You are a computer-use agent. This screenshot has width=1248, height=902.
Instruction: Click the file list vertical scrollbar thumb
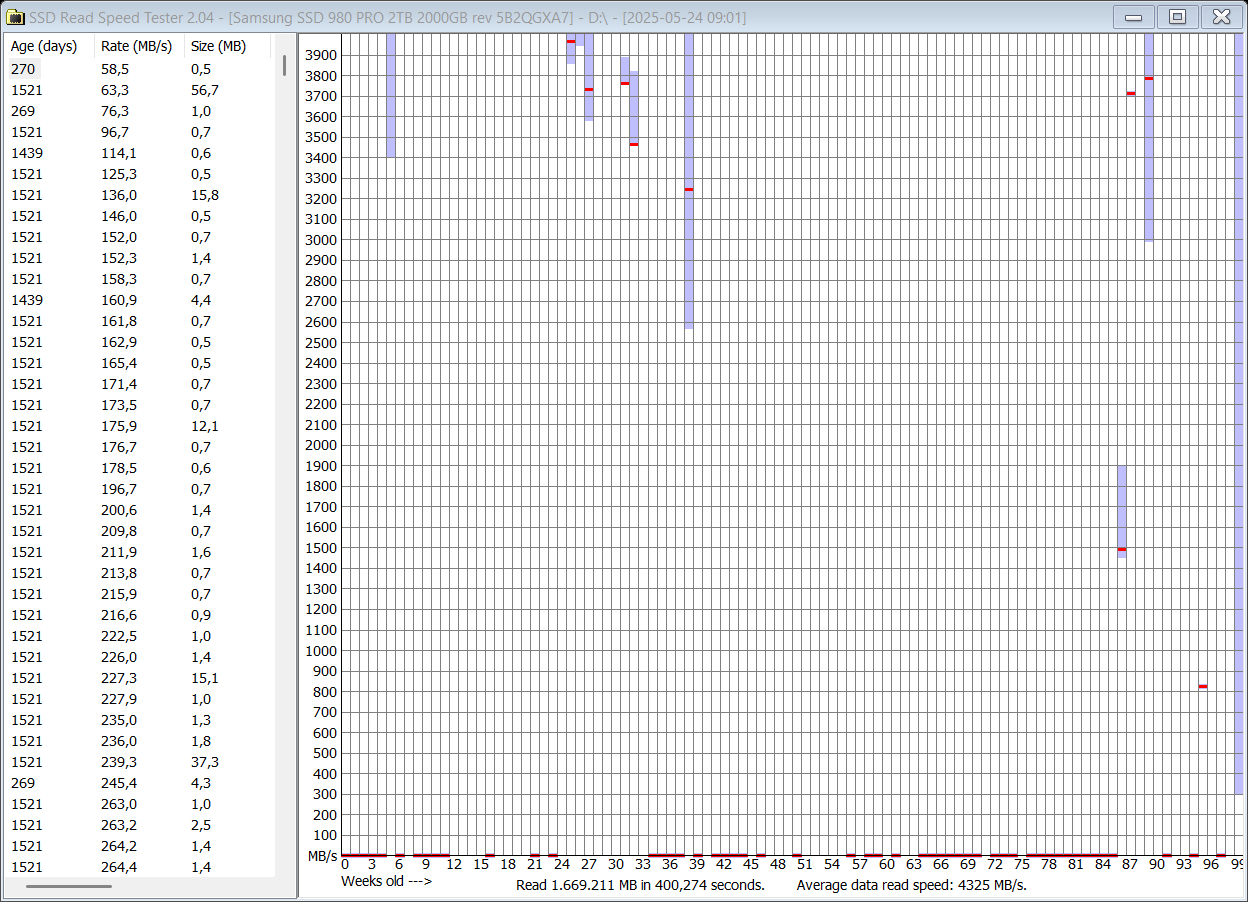[284, 66]
